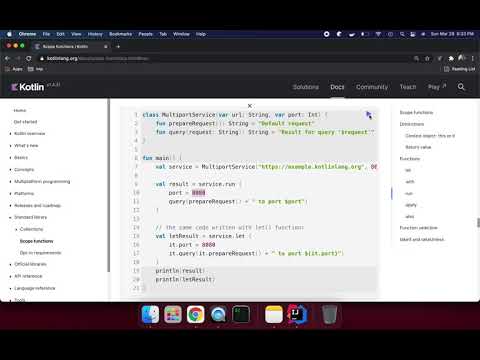The image size is (480, 360).
Task: Expand the Concepts section
Action: (x=10, y=170)
